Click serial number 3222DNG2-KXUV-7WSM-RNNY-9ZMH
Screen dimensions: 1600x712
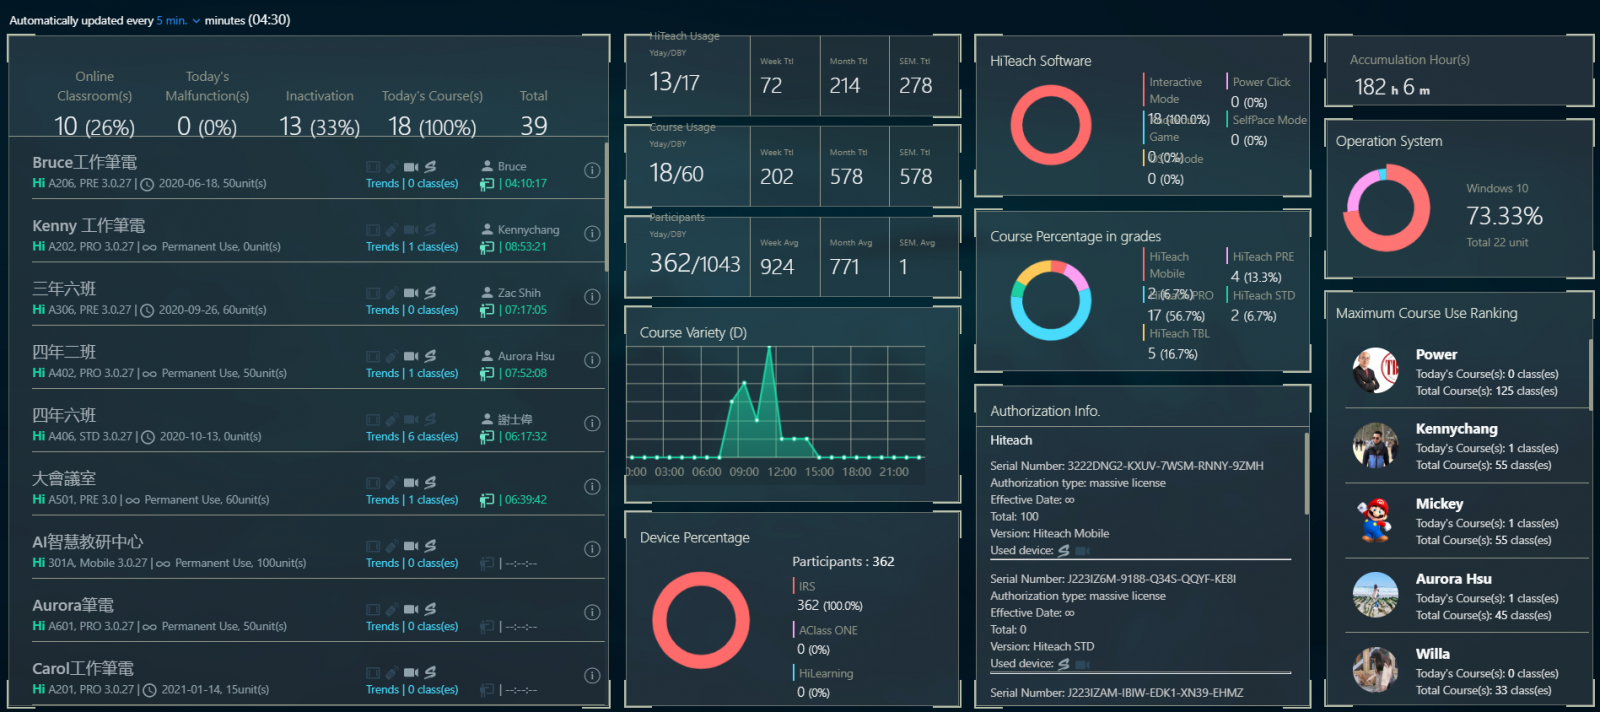tap(1165, 466)
